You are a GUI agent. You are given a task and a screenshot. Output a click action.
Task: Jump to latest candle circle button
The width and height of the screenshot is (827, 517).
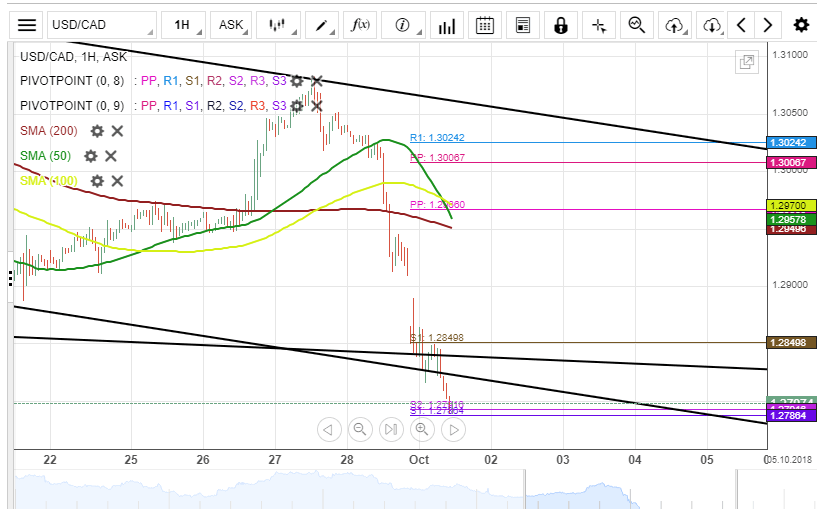click(391, 429)
